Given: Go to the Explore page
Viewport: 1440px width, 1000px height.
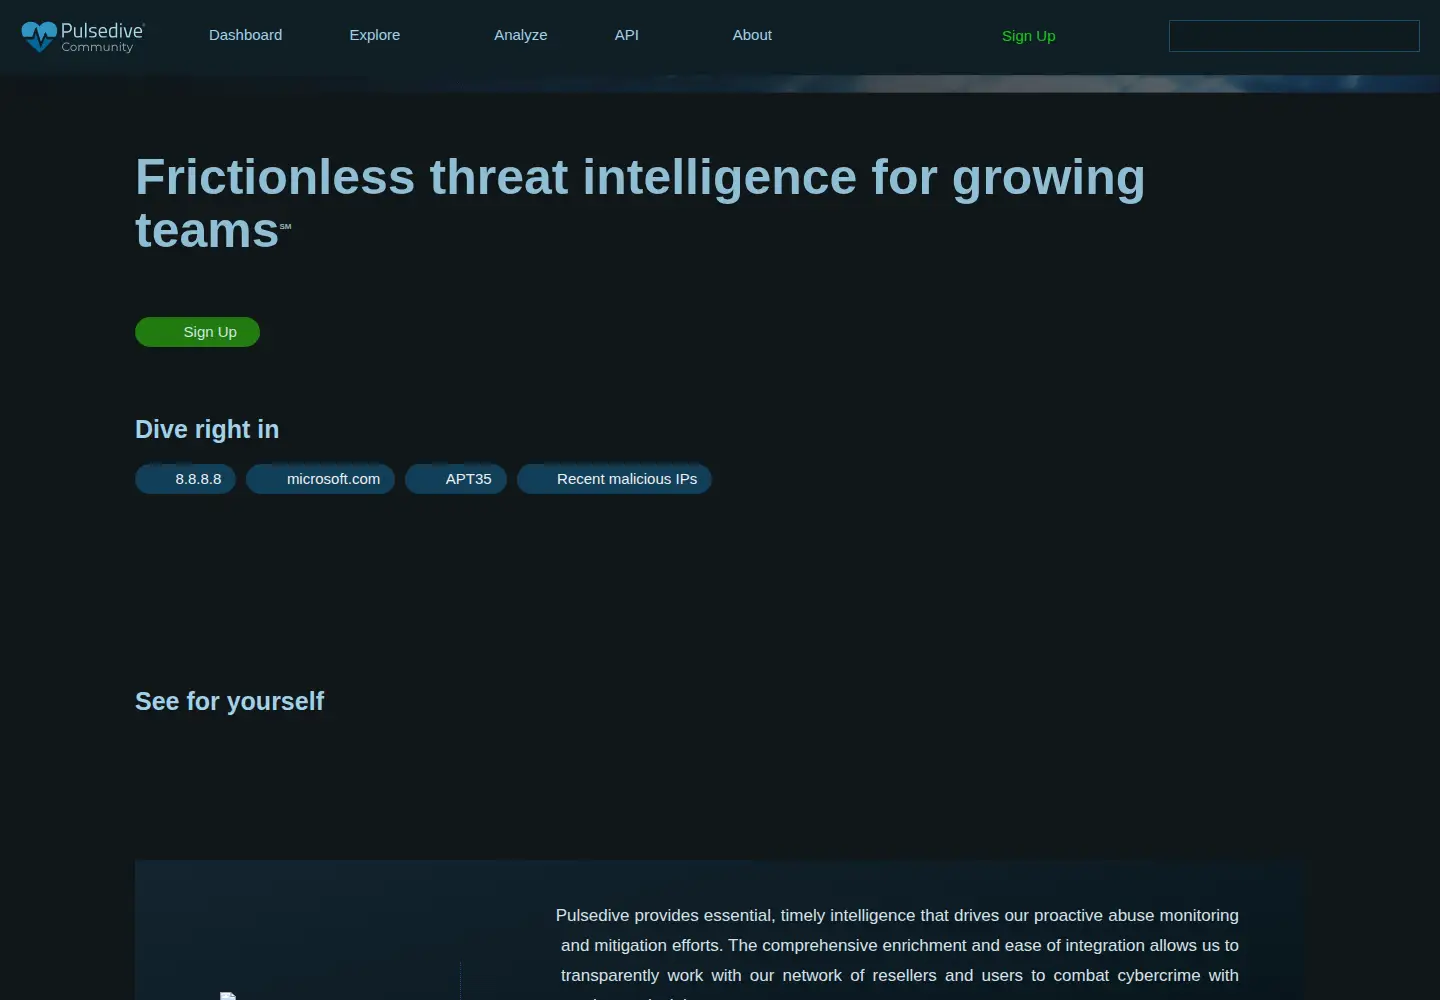Looking at the screenshot, I should [x=375, y=35].
